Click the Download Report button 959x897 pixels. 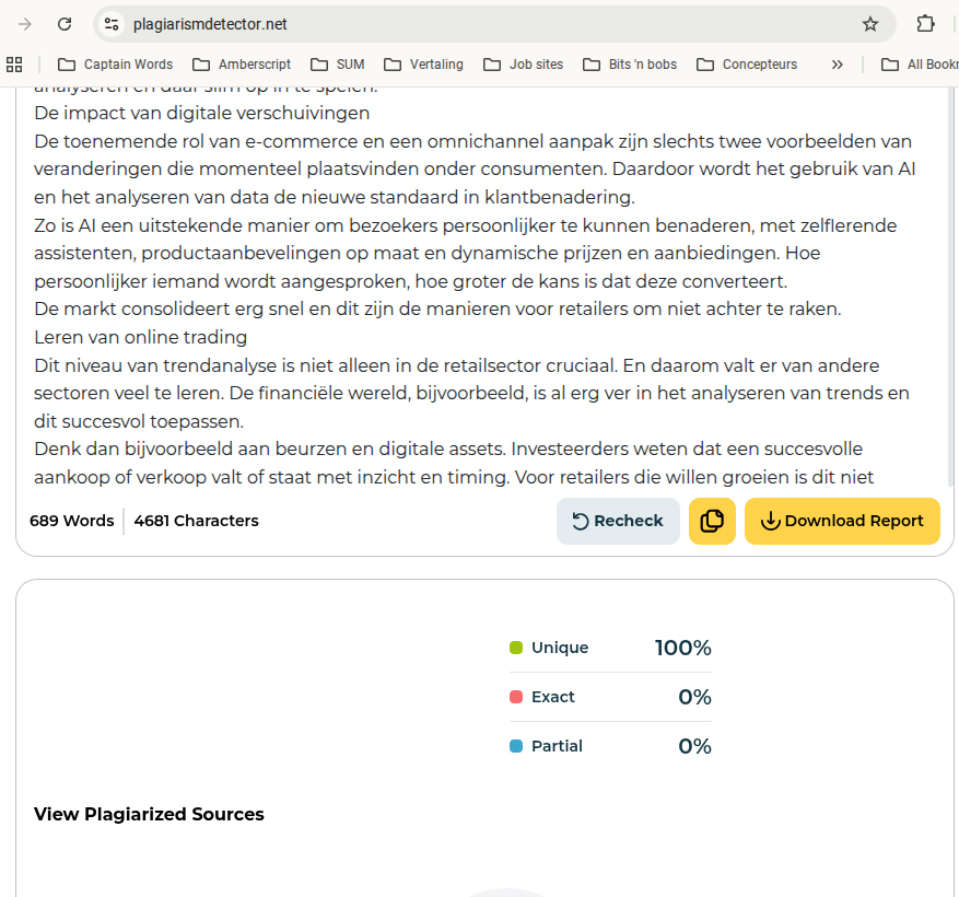click(x=842, y=521)
